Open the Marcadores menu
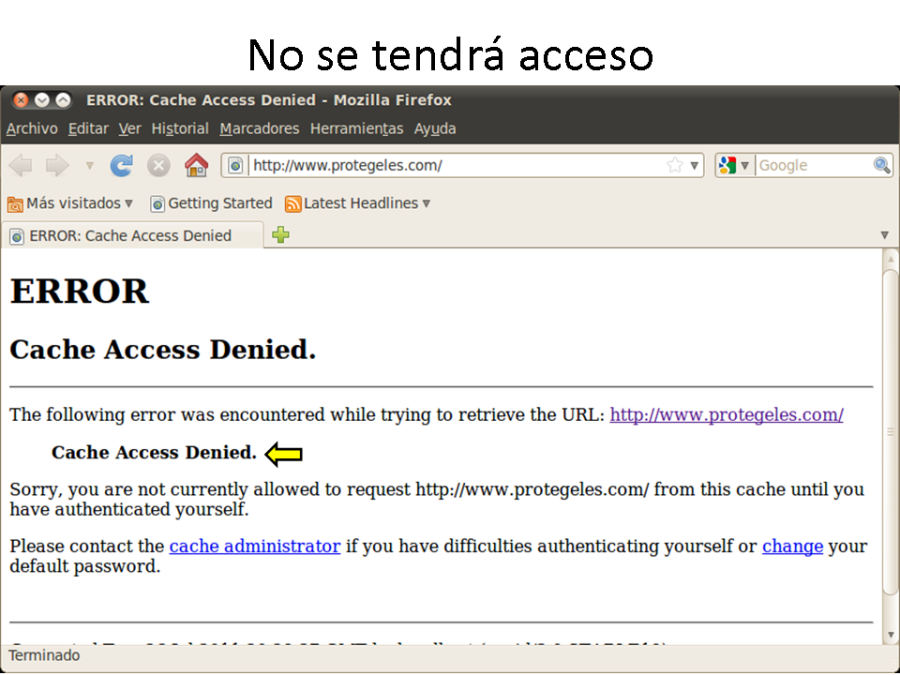 pos(259,128)
